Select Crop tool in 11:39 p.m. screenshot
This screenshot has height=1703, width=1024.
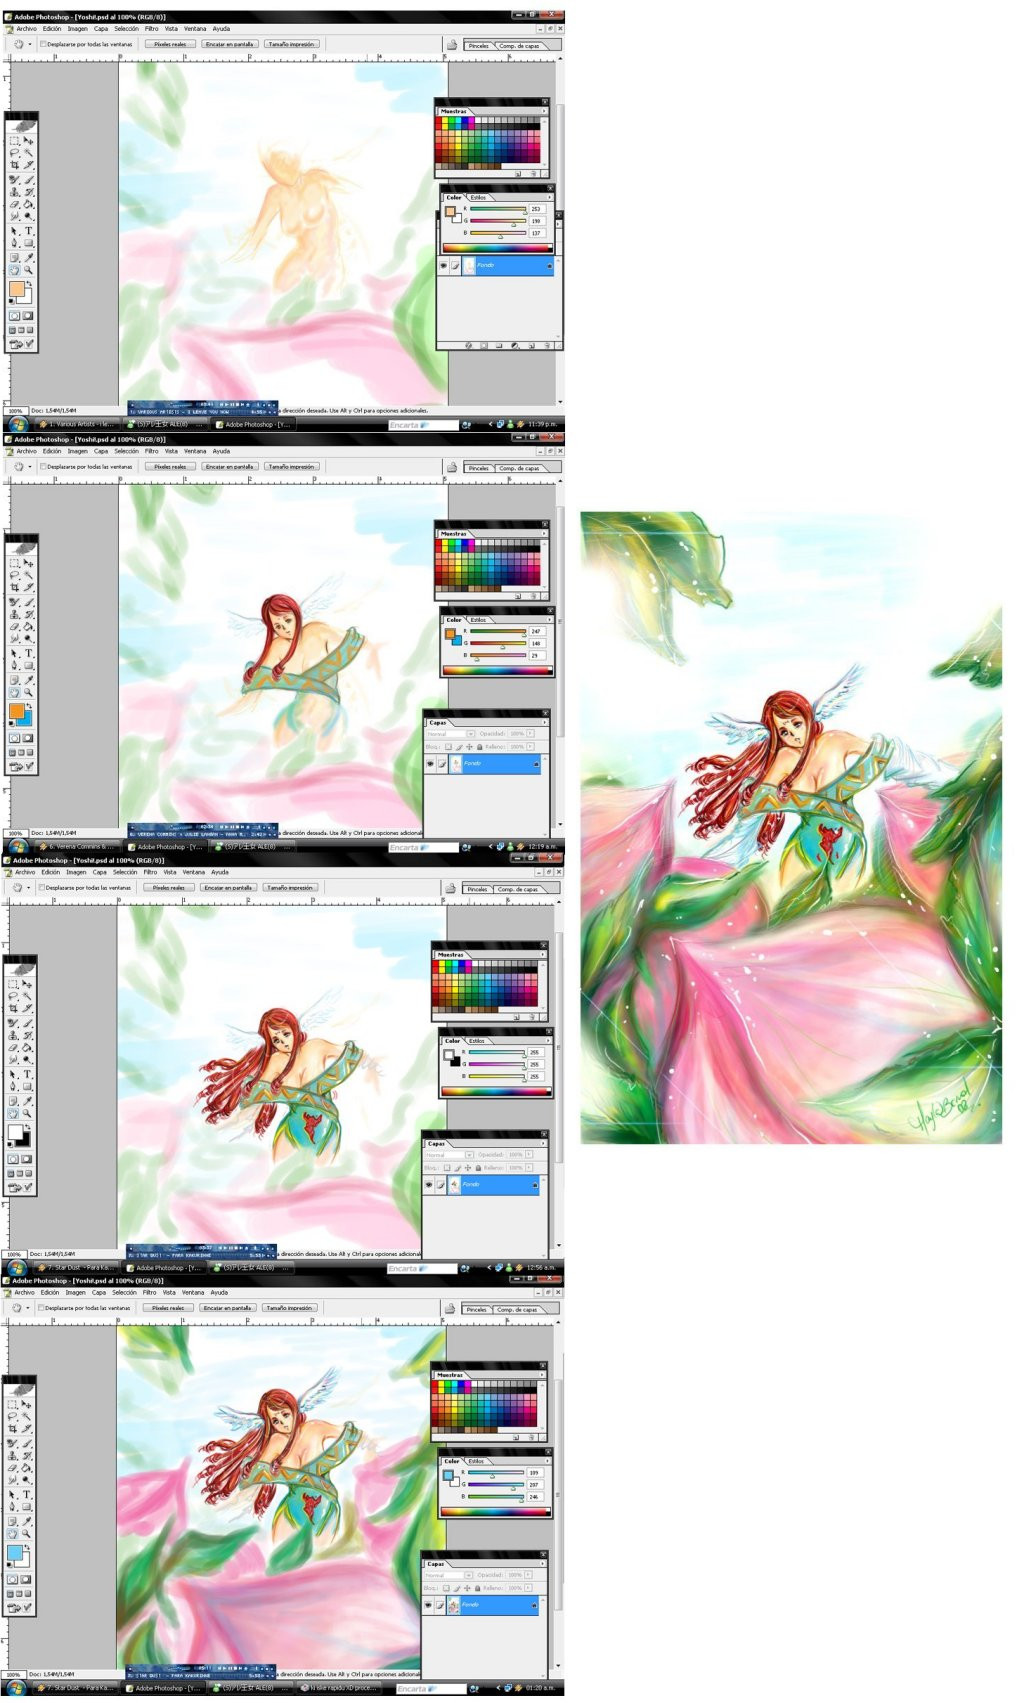point(14,165)
